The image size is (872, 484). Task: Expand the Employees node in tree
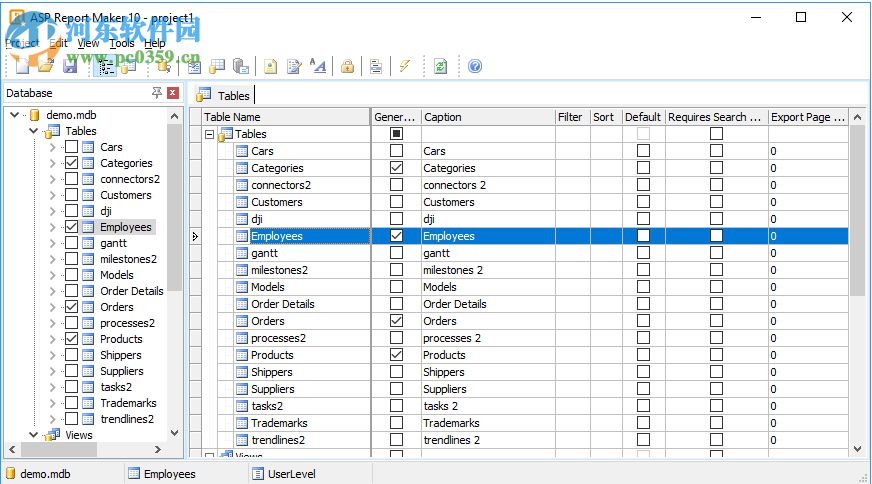coord(52,227)
